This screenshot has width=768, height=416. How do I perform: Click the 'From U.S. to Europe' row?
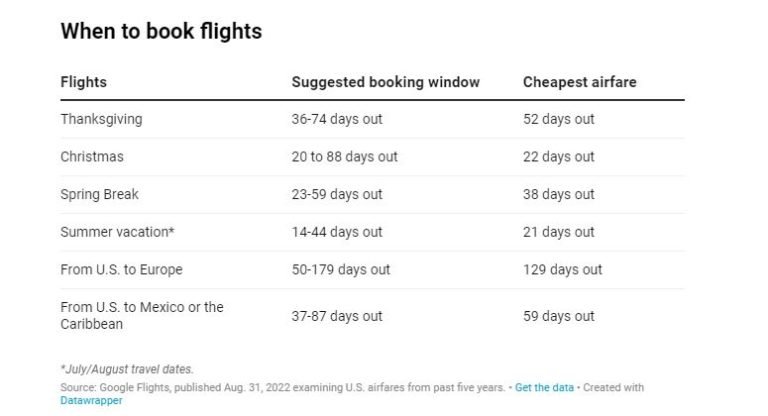(121, 270)
